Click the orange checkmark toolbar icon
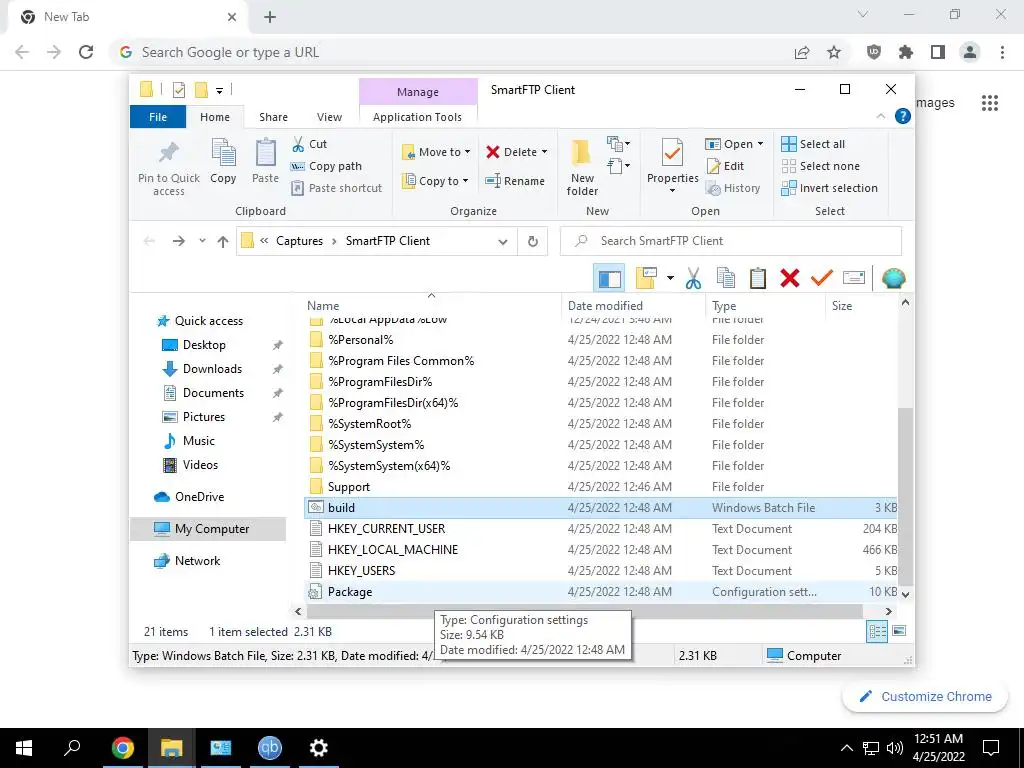The height and width of the screenshot is (768, 1024). 822,279
